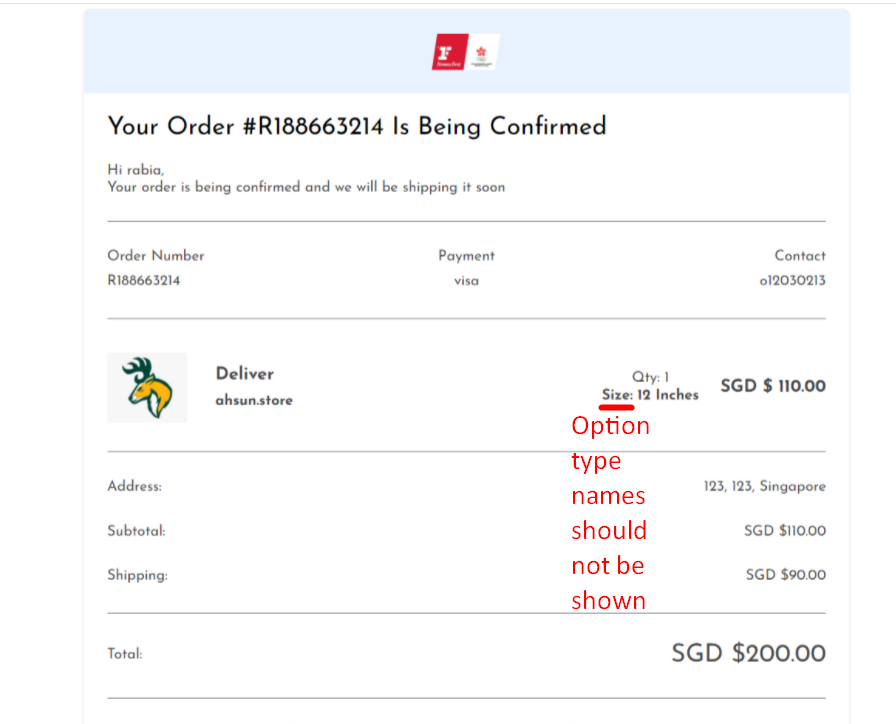
Task: Click the red Fitness First logo
Action: click(450, 52)
